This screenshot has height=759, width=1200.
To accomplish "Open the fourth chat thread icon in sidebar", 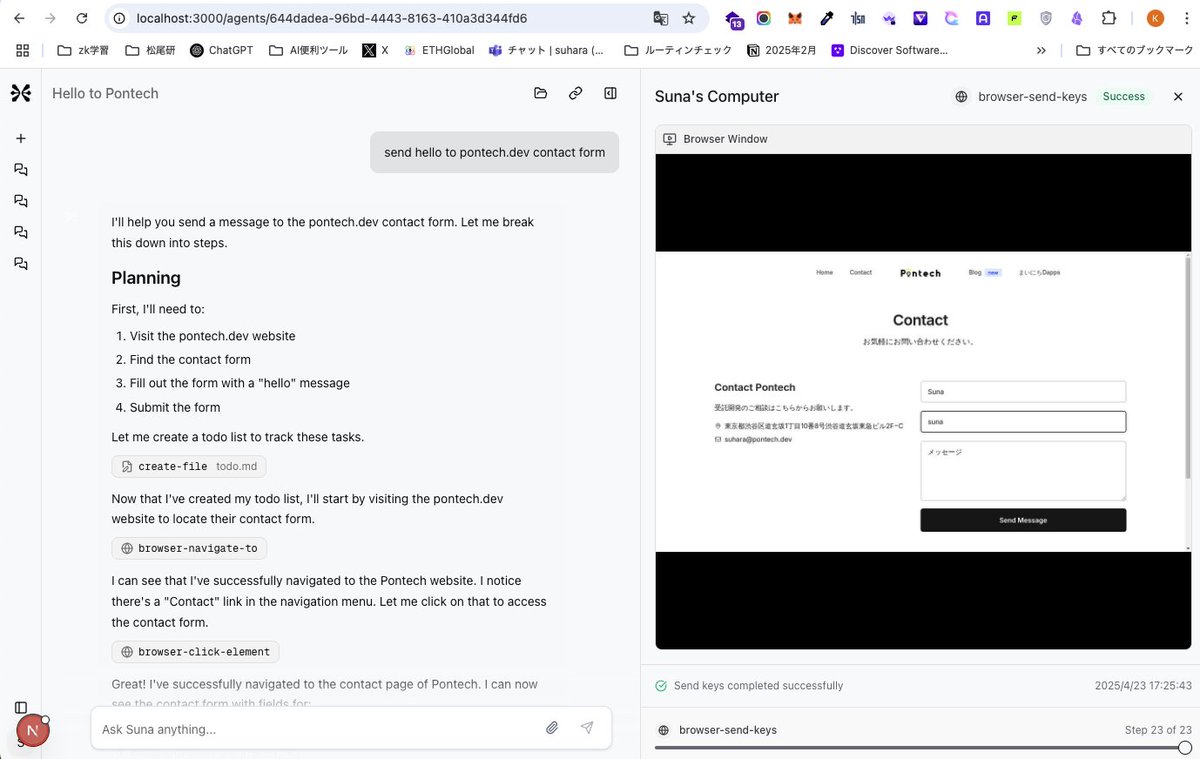I will (20, 264).
